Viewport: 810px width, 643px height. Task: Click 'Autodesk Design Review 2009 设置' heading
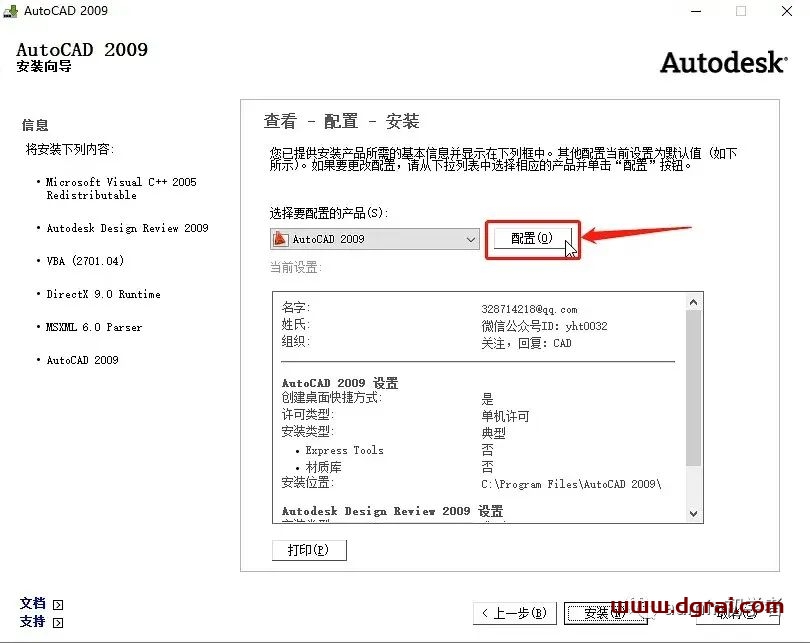click(x=392, y=511)
